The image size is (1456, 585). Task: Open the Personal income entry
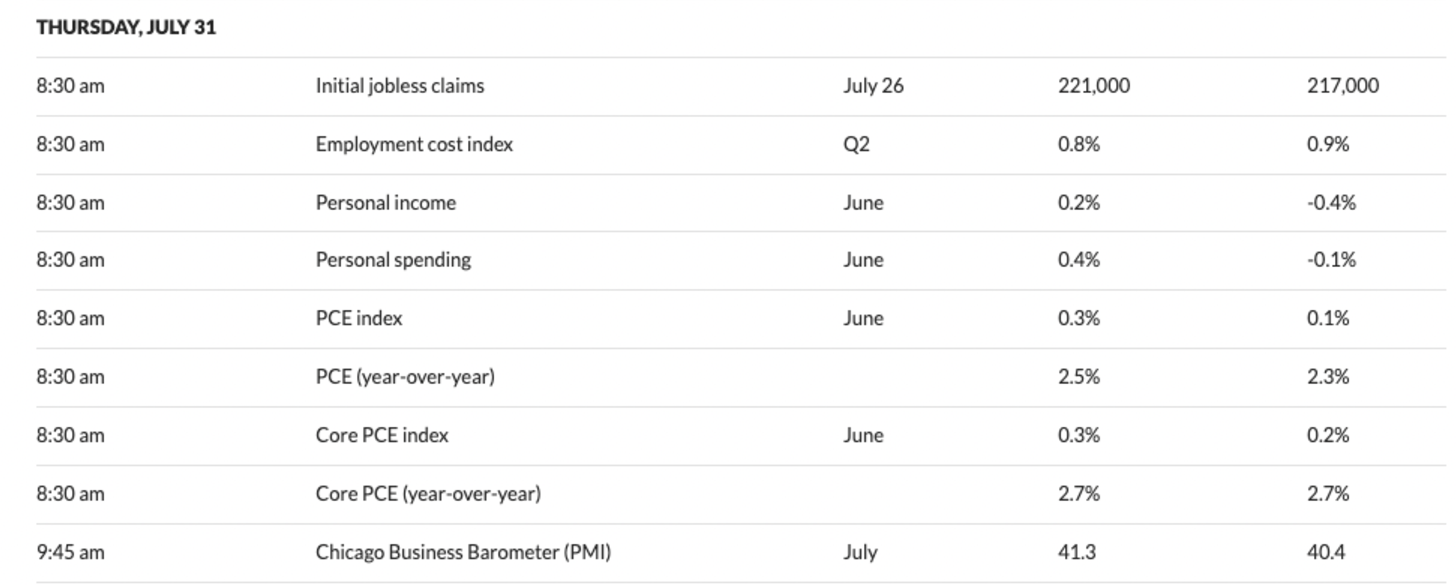386,203
